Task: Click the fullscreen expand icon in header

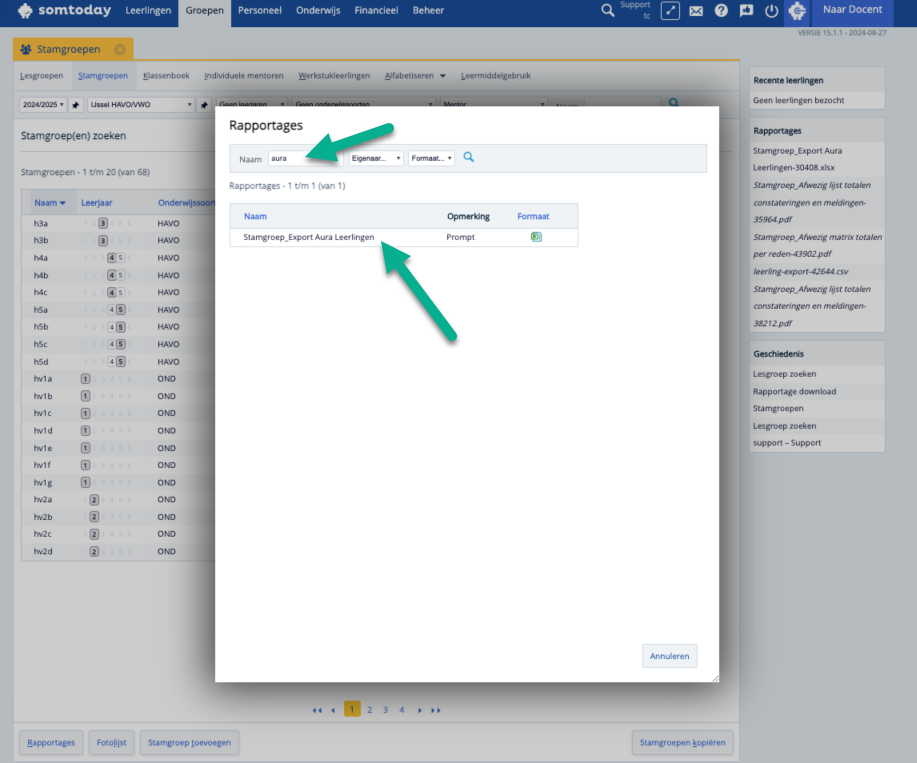Action: (671, 11)
